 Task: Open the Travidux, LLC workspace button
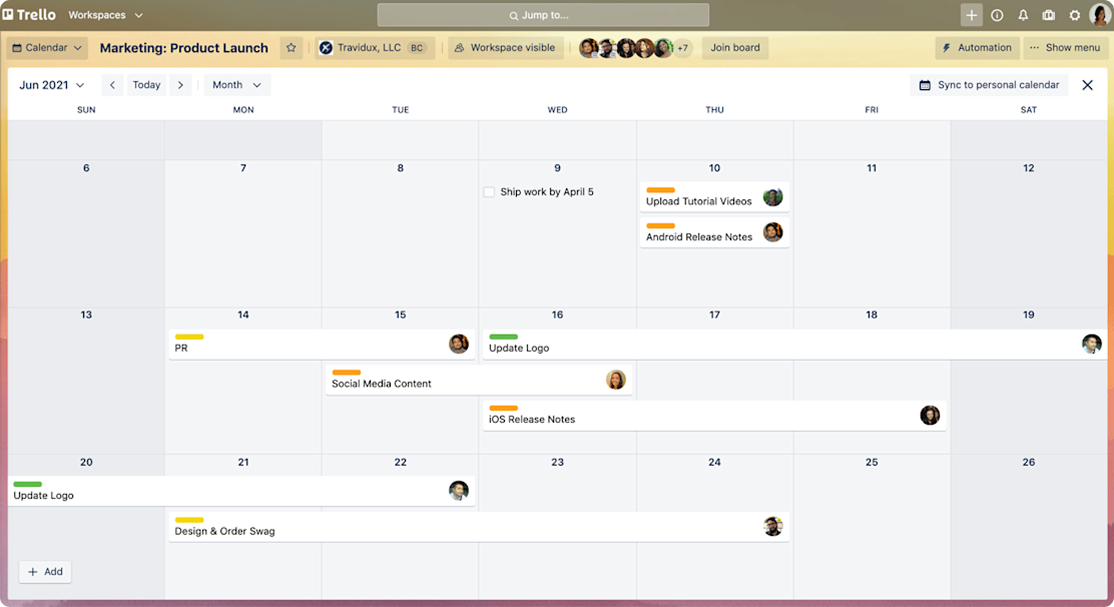click(374, 48)
